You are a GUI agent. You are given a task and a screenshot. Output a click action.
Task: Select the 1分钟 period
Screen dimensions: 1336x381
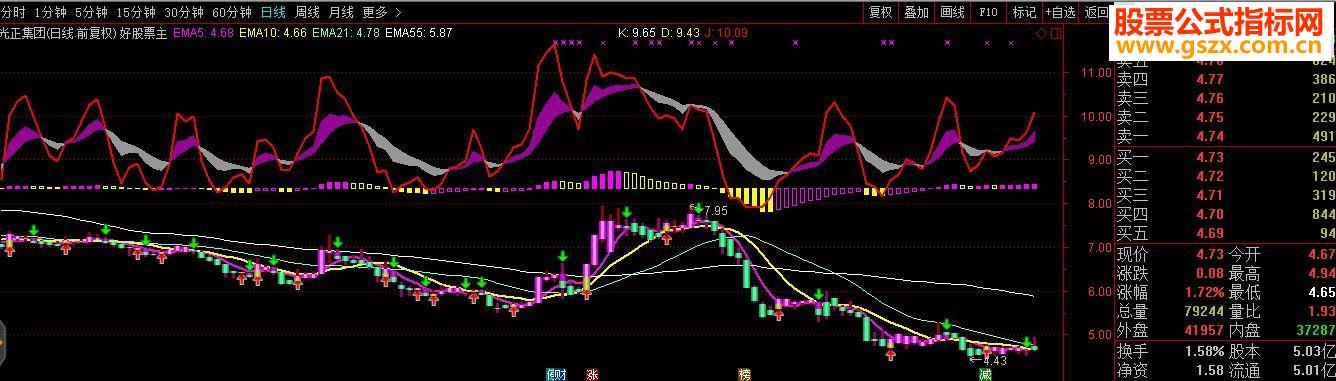[50, 12]
